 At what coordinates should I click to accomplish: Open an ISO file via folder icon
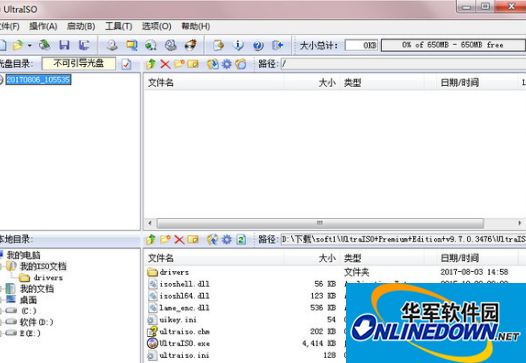[18, 45]
